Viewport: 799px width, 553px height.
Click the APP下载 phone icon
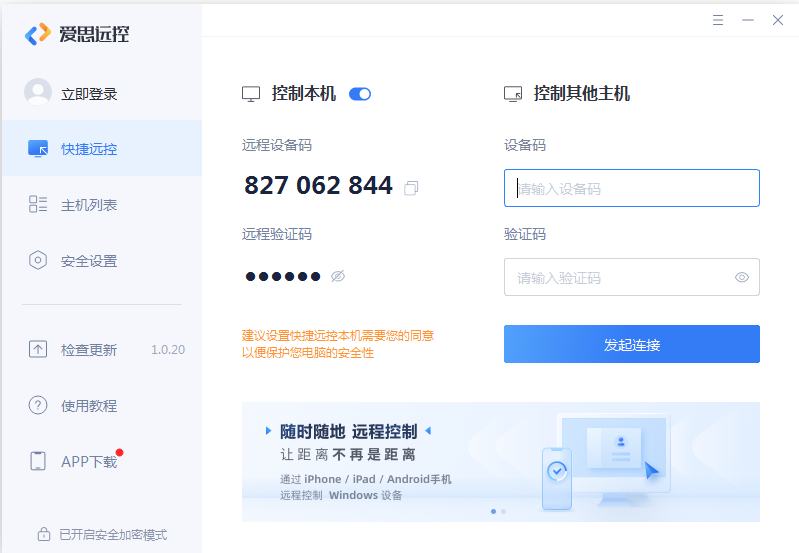(38, 461)
